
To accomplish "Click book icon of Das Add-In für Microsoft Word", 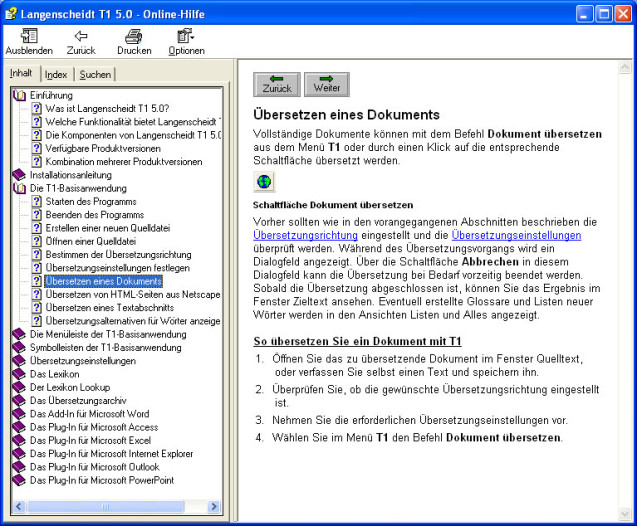I will pos(20,414).
